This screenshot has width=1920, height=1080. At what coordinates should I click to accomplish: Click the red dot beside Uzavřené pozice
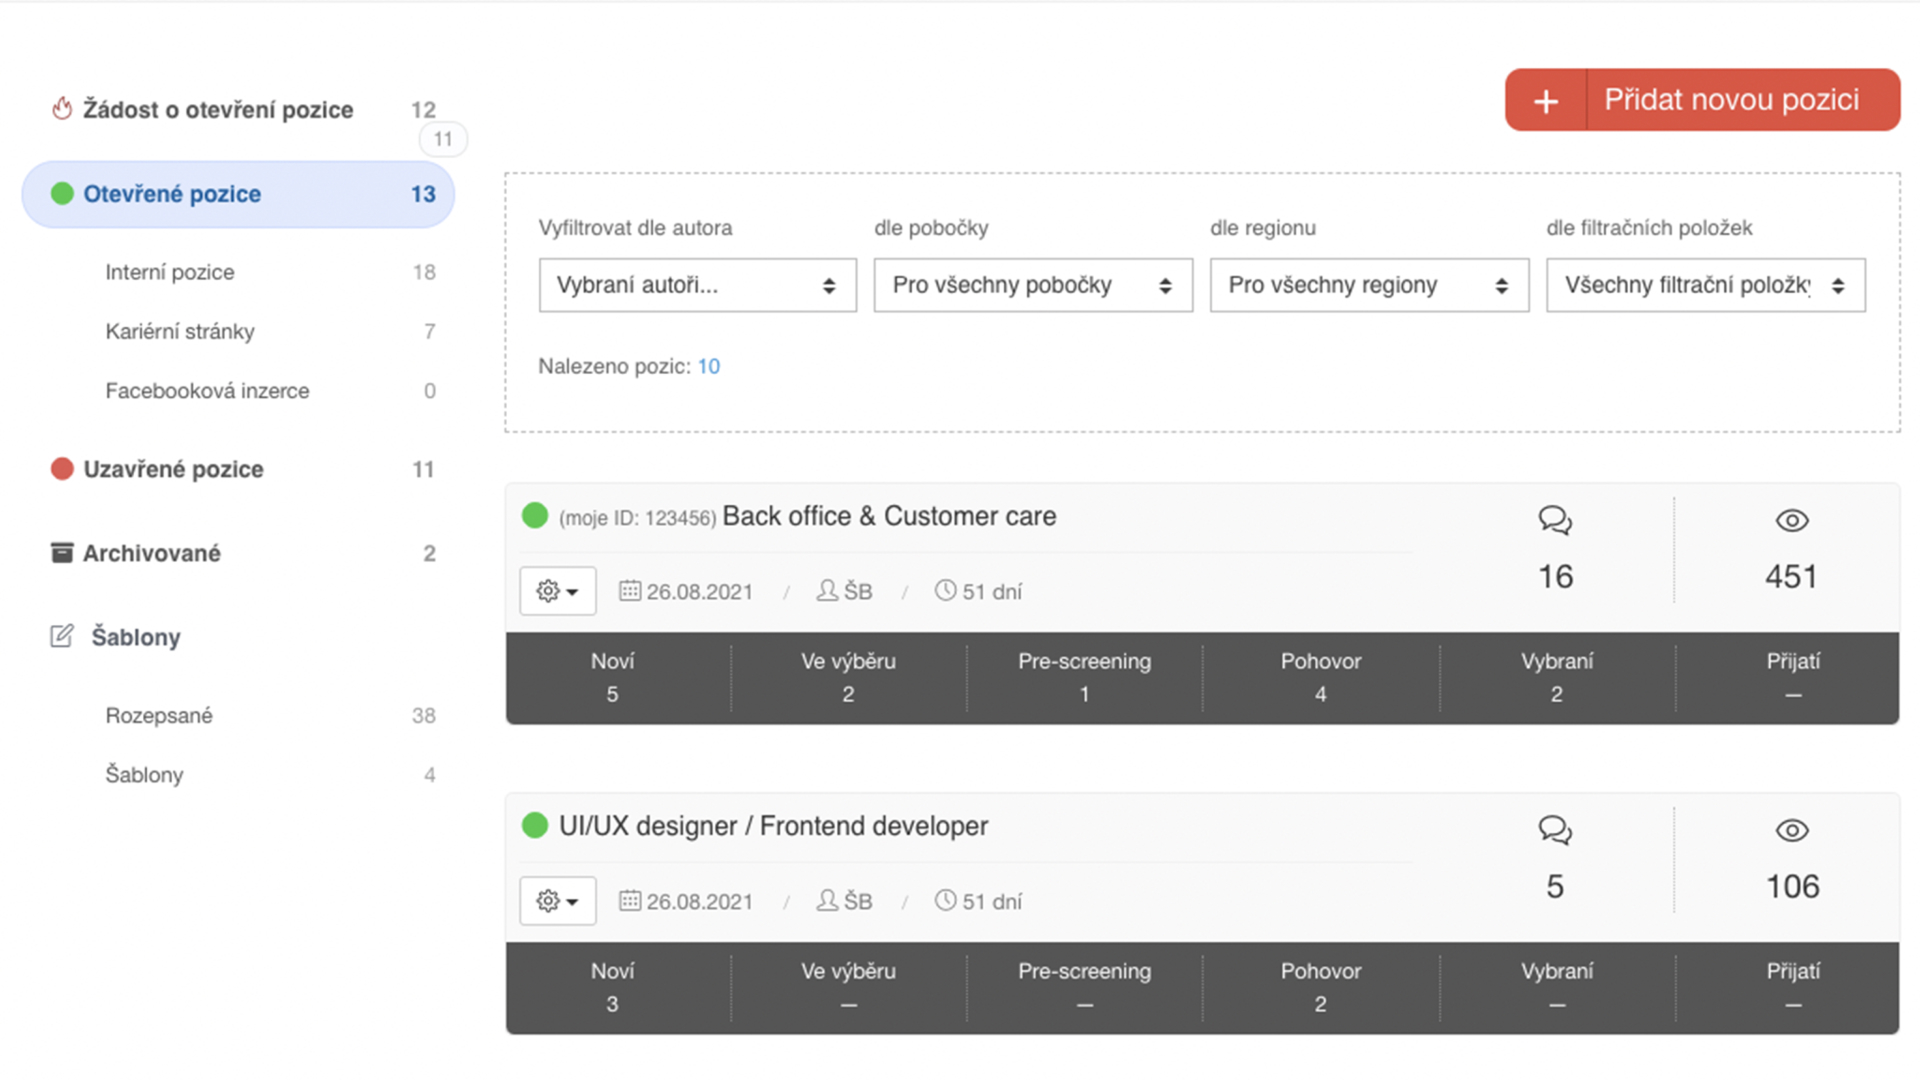click(x=62, y=468)
